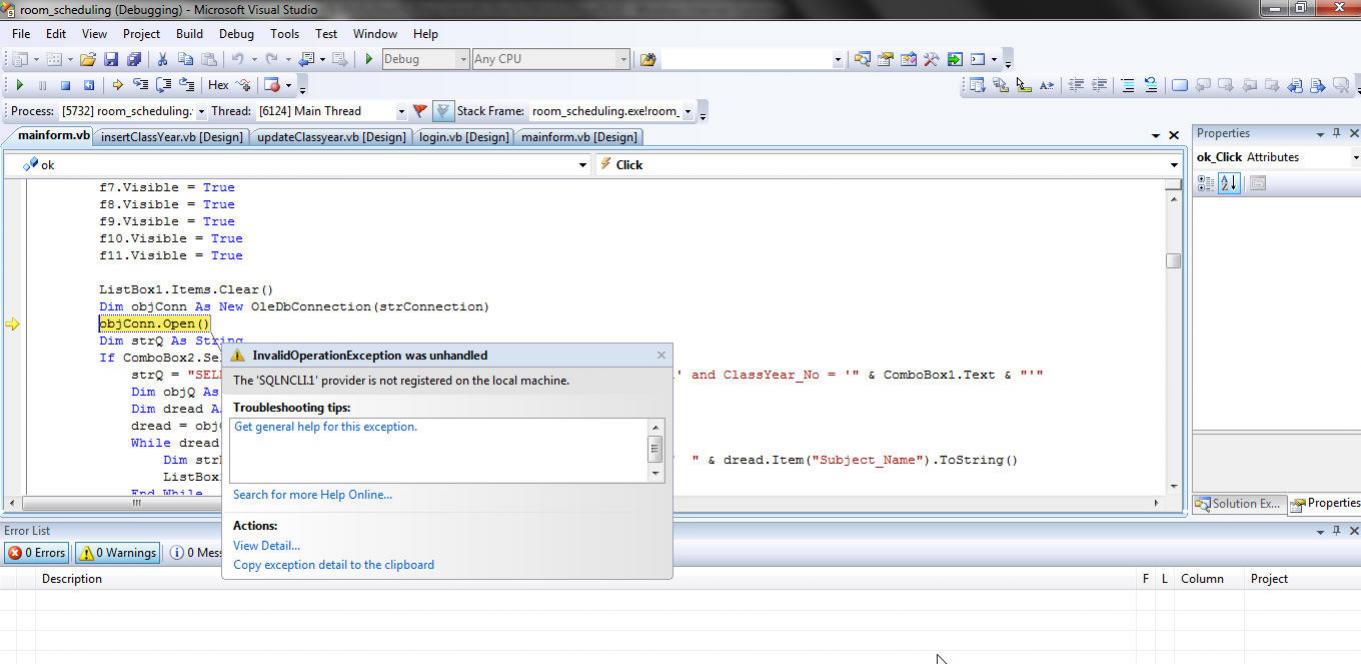Open the Debug configuration dropdown
This screenshot has width=1361, height=664.
pyautogui.click(x=463, y=59)
